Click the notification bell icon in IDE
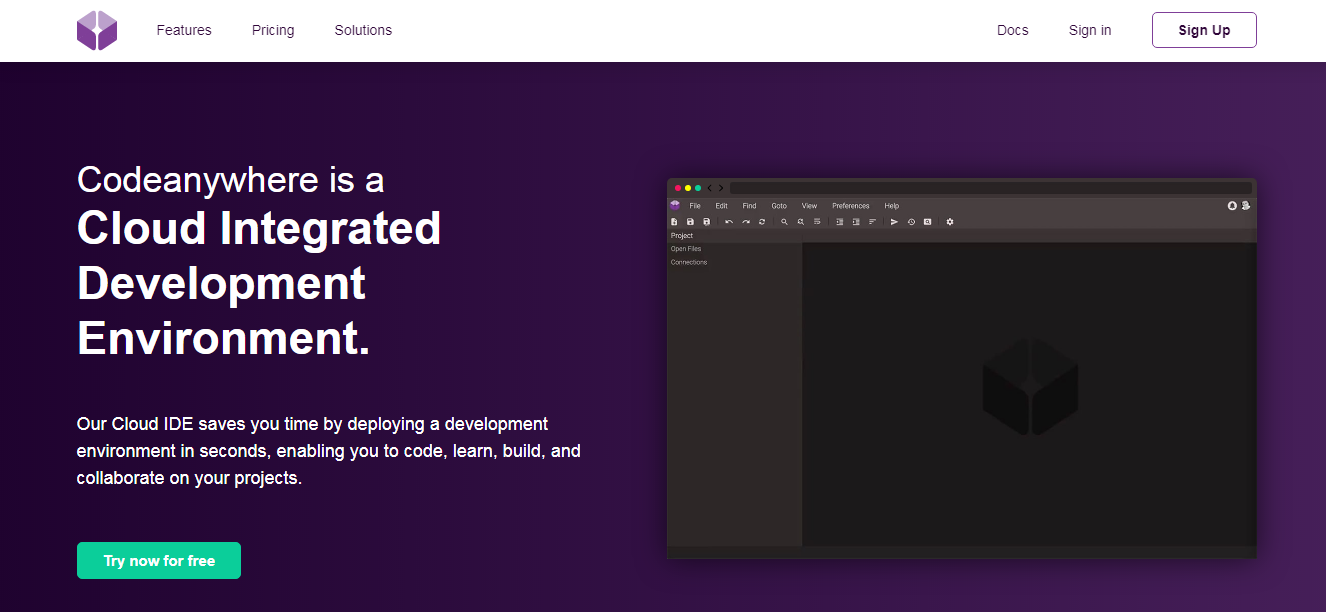The width and height of the screenshot is (1326, 612). (x=1232, y=206)
